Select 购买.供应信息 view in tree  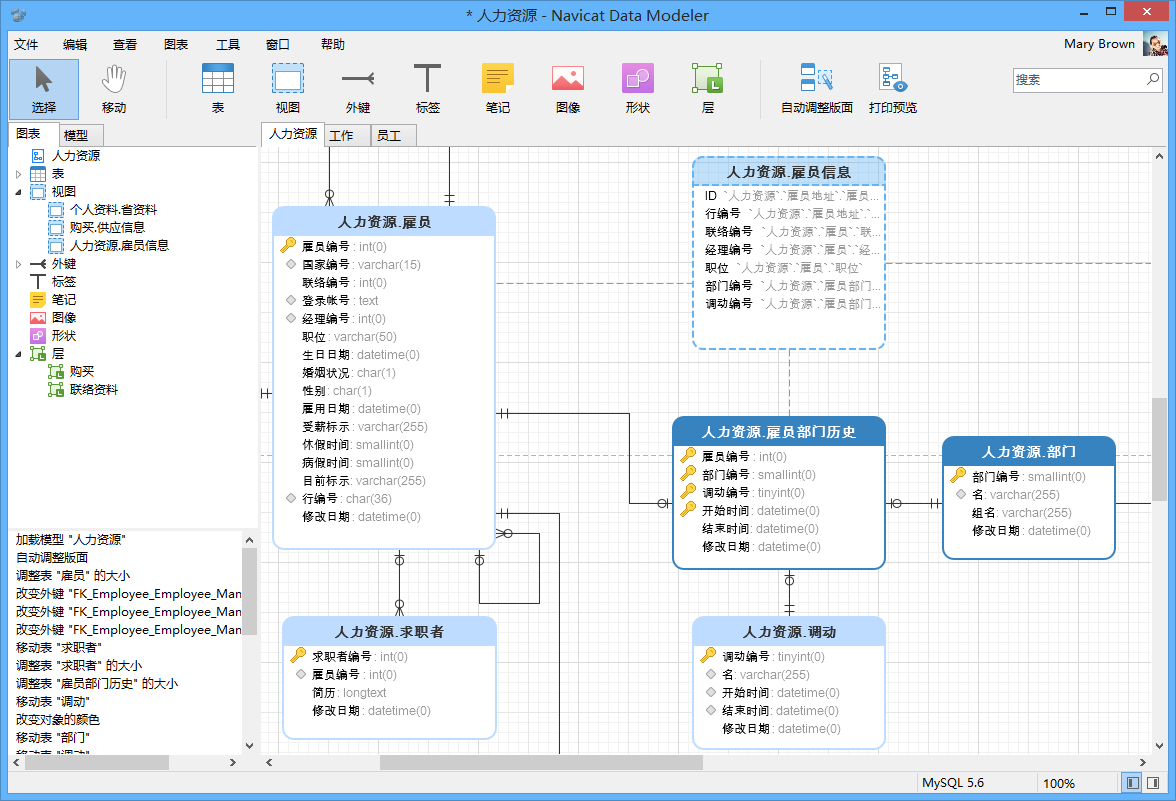[x=107, y=227]
